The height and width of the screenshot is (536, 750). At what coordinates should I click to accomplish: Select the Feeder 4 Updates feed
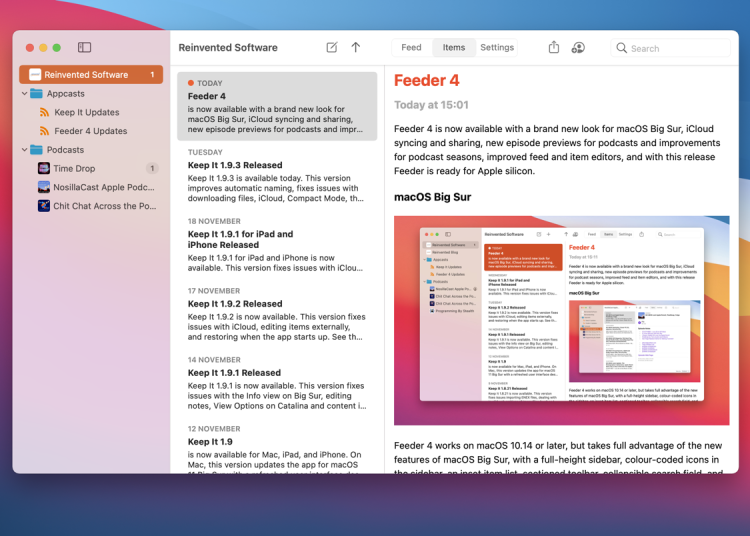pos(90,131)
